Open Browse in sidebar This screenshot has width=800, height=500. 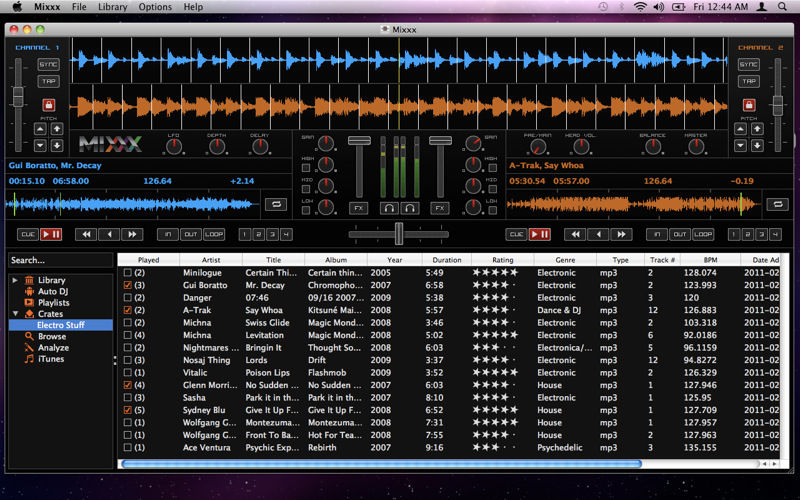point(52,336)
